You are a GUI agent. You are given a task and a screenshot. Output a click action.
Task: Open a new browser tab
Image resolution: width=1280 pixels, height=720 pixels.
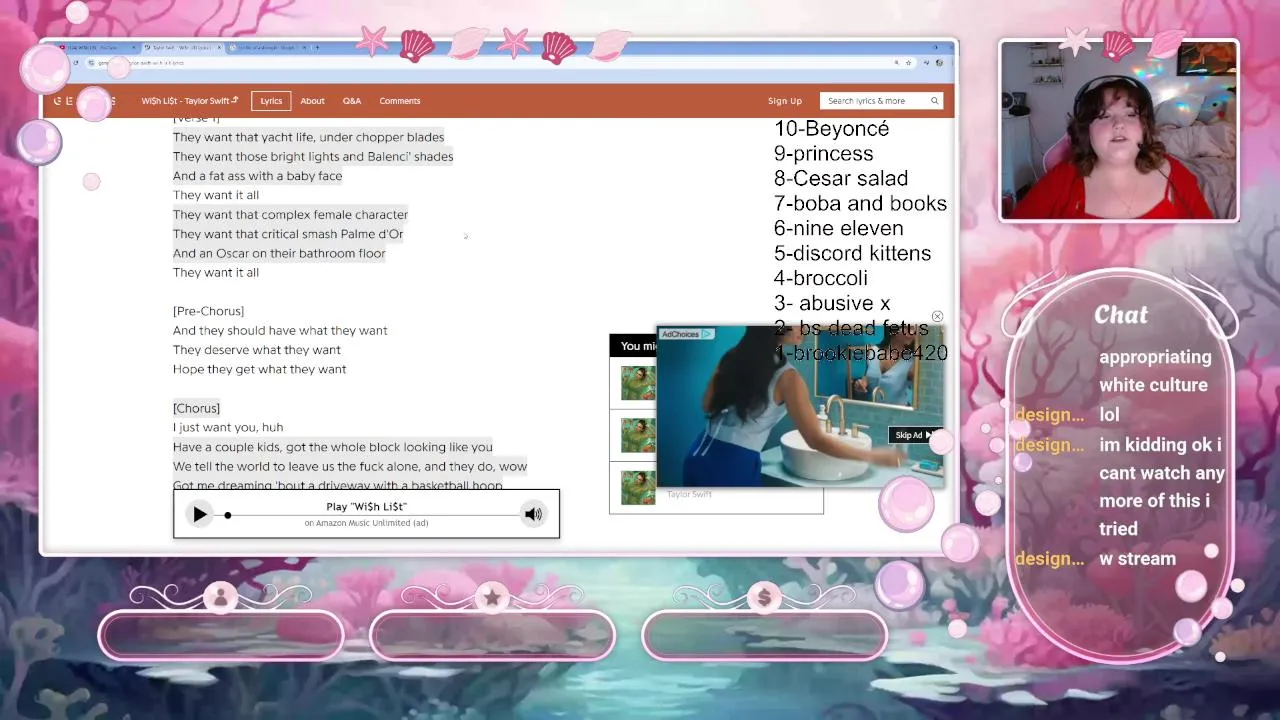click(x=318, y=47)
